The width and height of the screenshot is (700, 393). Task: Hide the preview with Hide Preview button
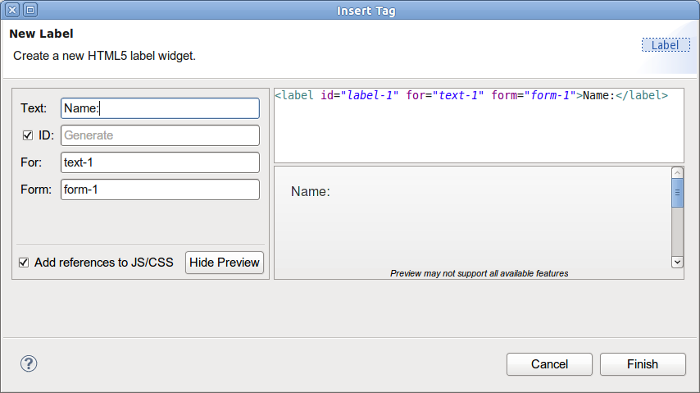(224, 263)
